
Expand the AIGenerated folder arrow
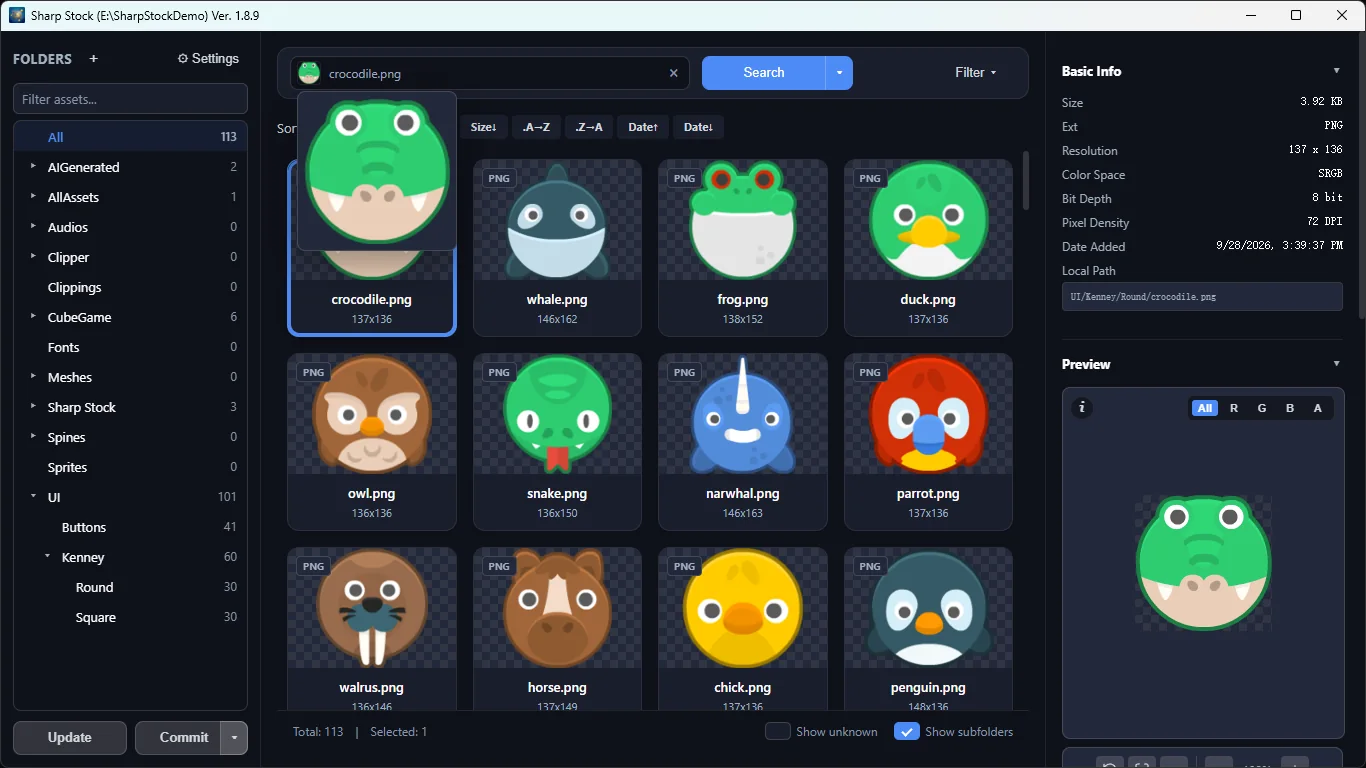(x=33, y=167)
